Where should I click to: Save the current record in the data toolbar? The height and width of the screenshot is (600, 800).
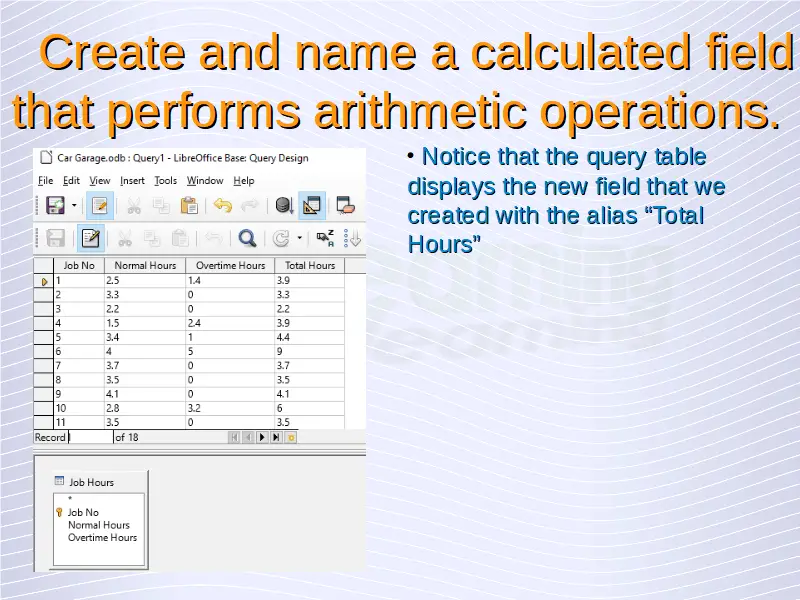click(x=56, y=238)
